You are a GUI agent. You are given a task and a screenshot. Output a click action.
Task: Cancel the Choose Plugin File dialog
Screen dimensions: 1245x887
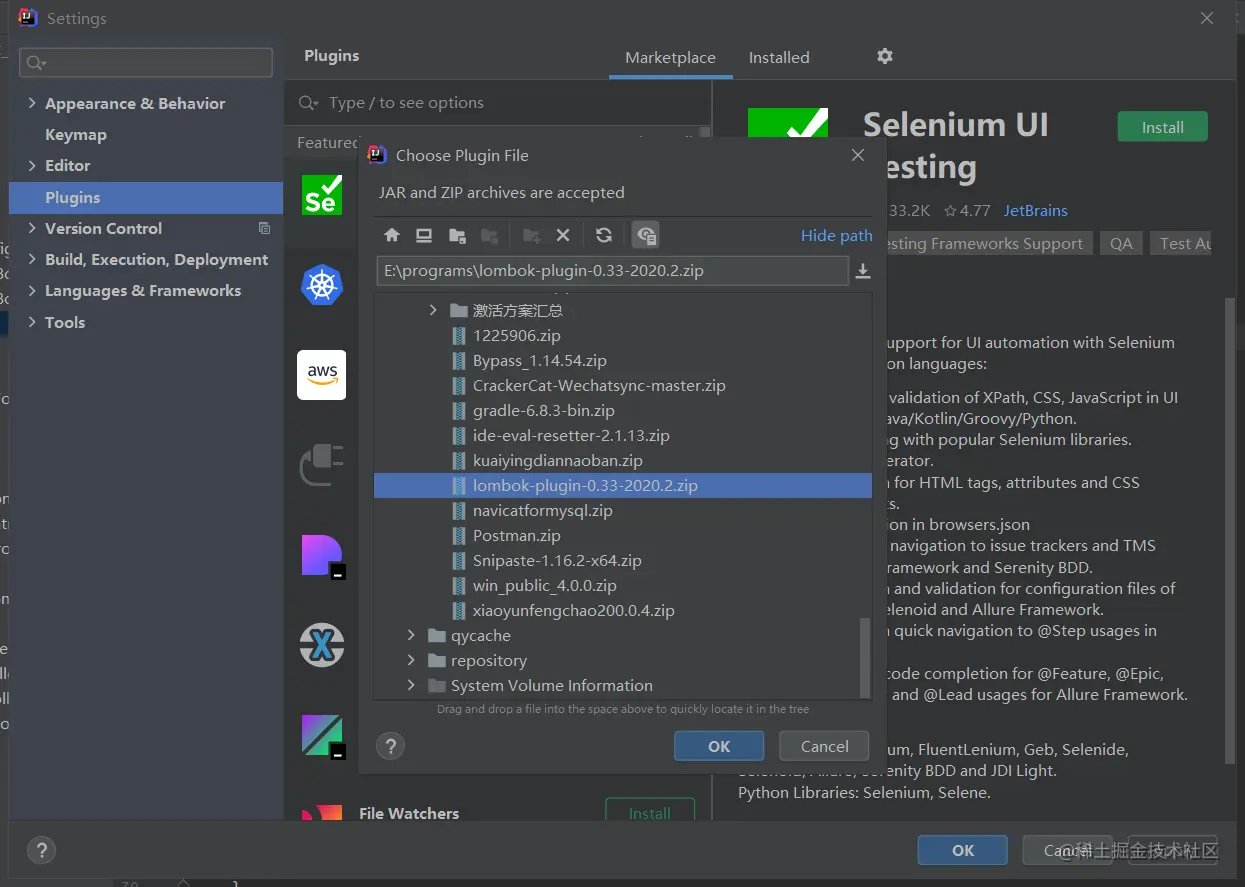pyautogui.click(x=825, y=746)
